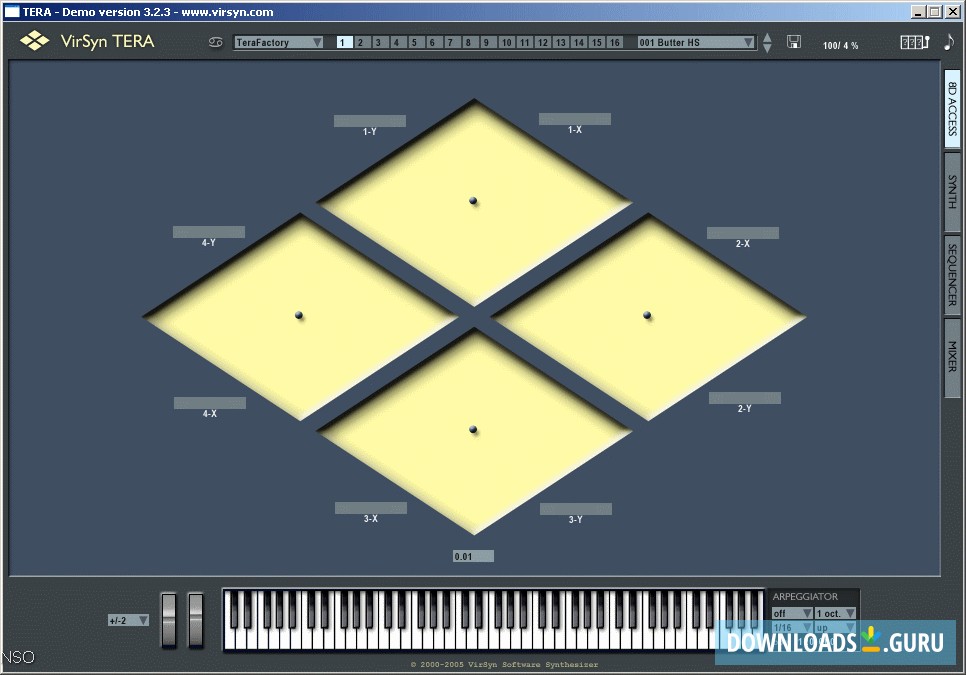Click the VirSyn TERA title text
The image size is (966, 675).
[107, 41]
